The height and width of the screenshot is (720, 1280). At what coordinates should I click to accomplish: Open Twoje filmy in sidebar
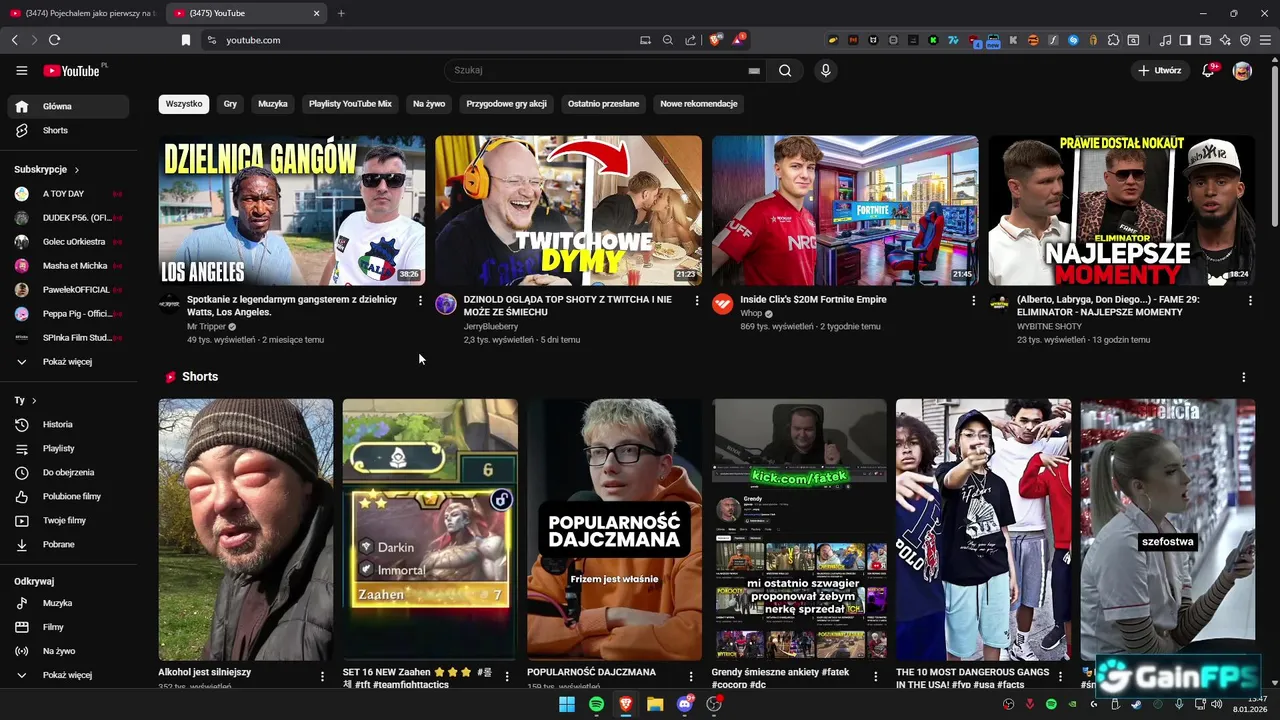[x=68, y=520]
